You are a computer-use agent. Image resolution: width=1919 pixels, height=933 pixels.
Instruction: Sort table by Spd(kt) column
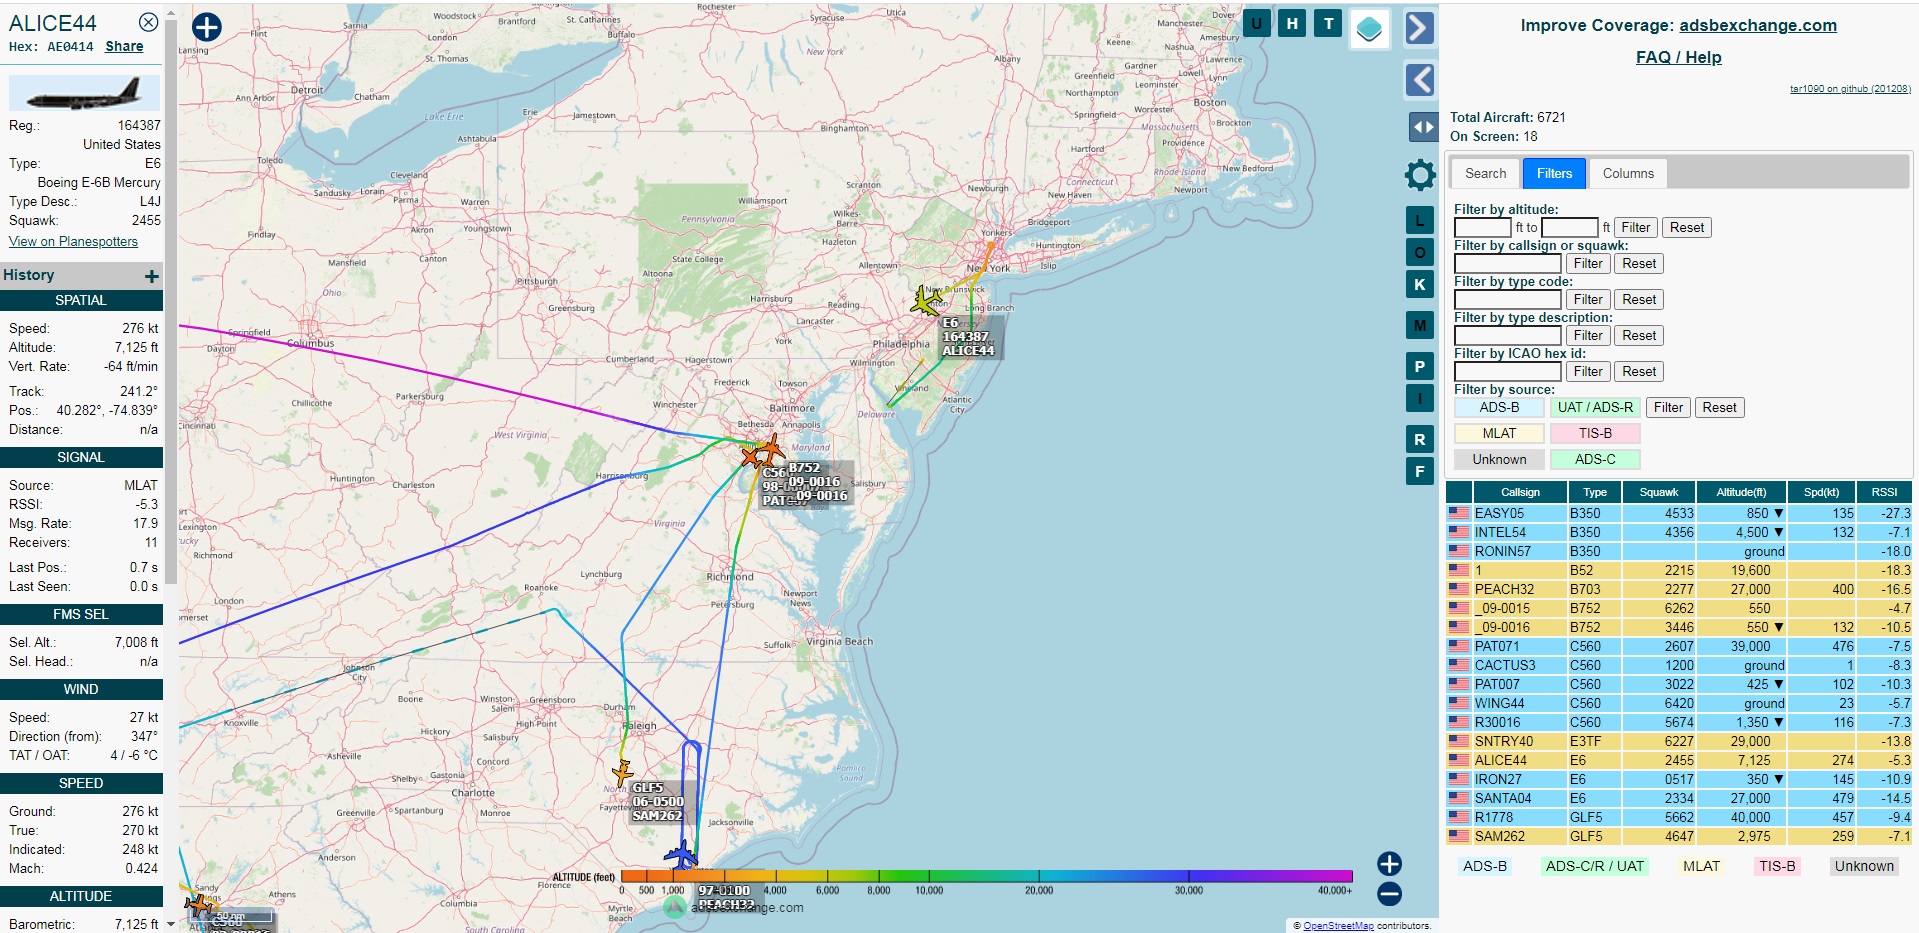1821,492
